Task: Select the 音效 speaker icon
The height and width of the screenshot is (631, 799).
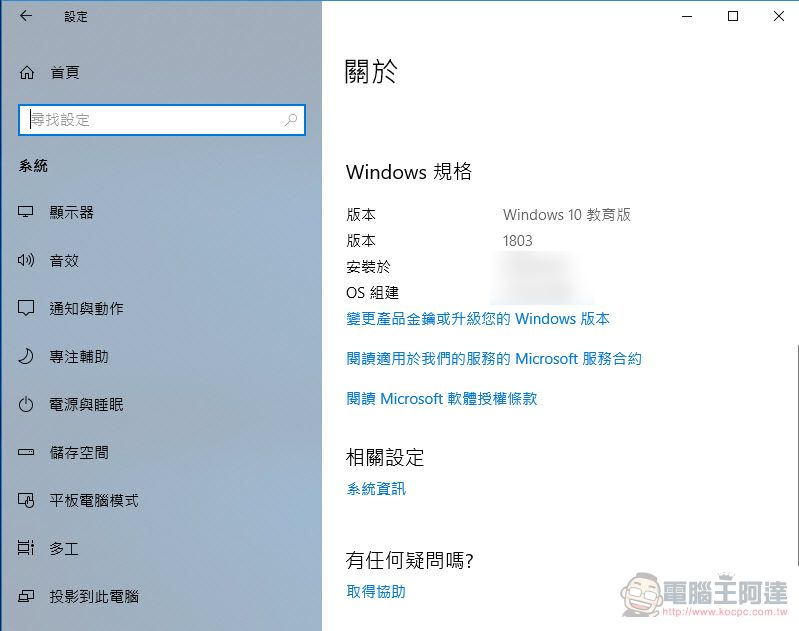Action: 25,260
